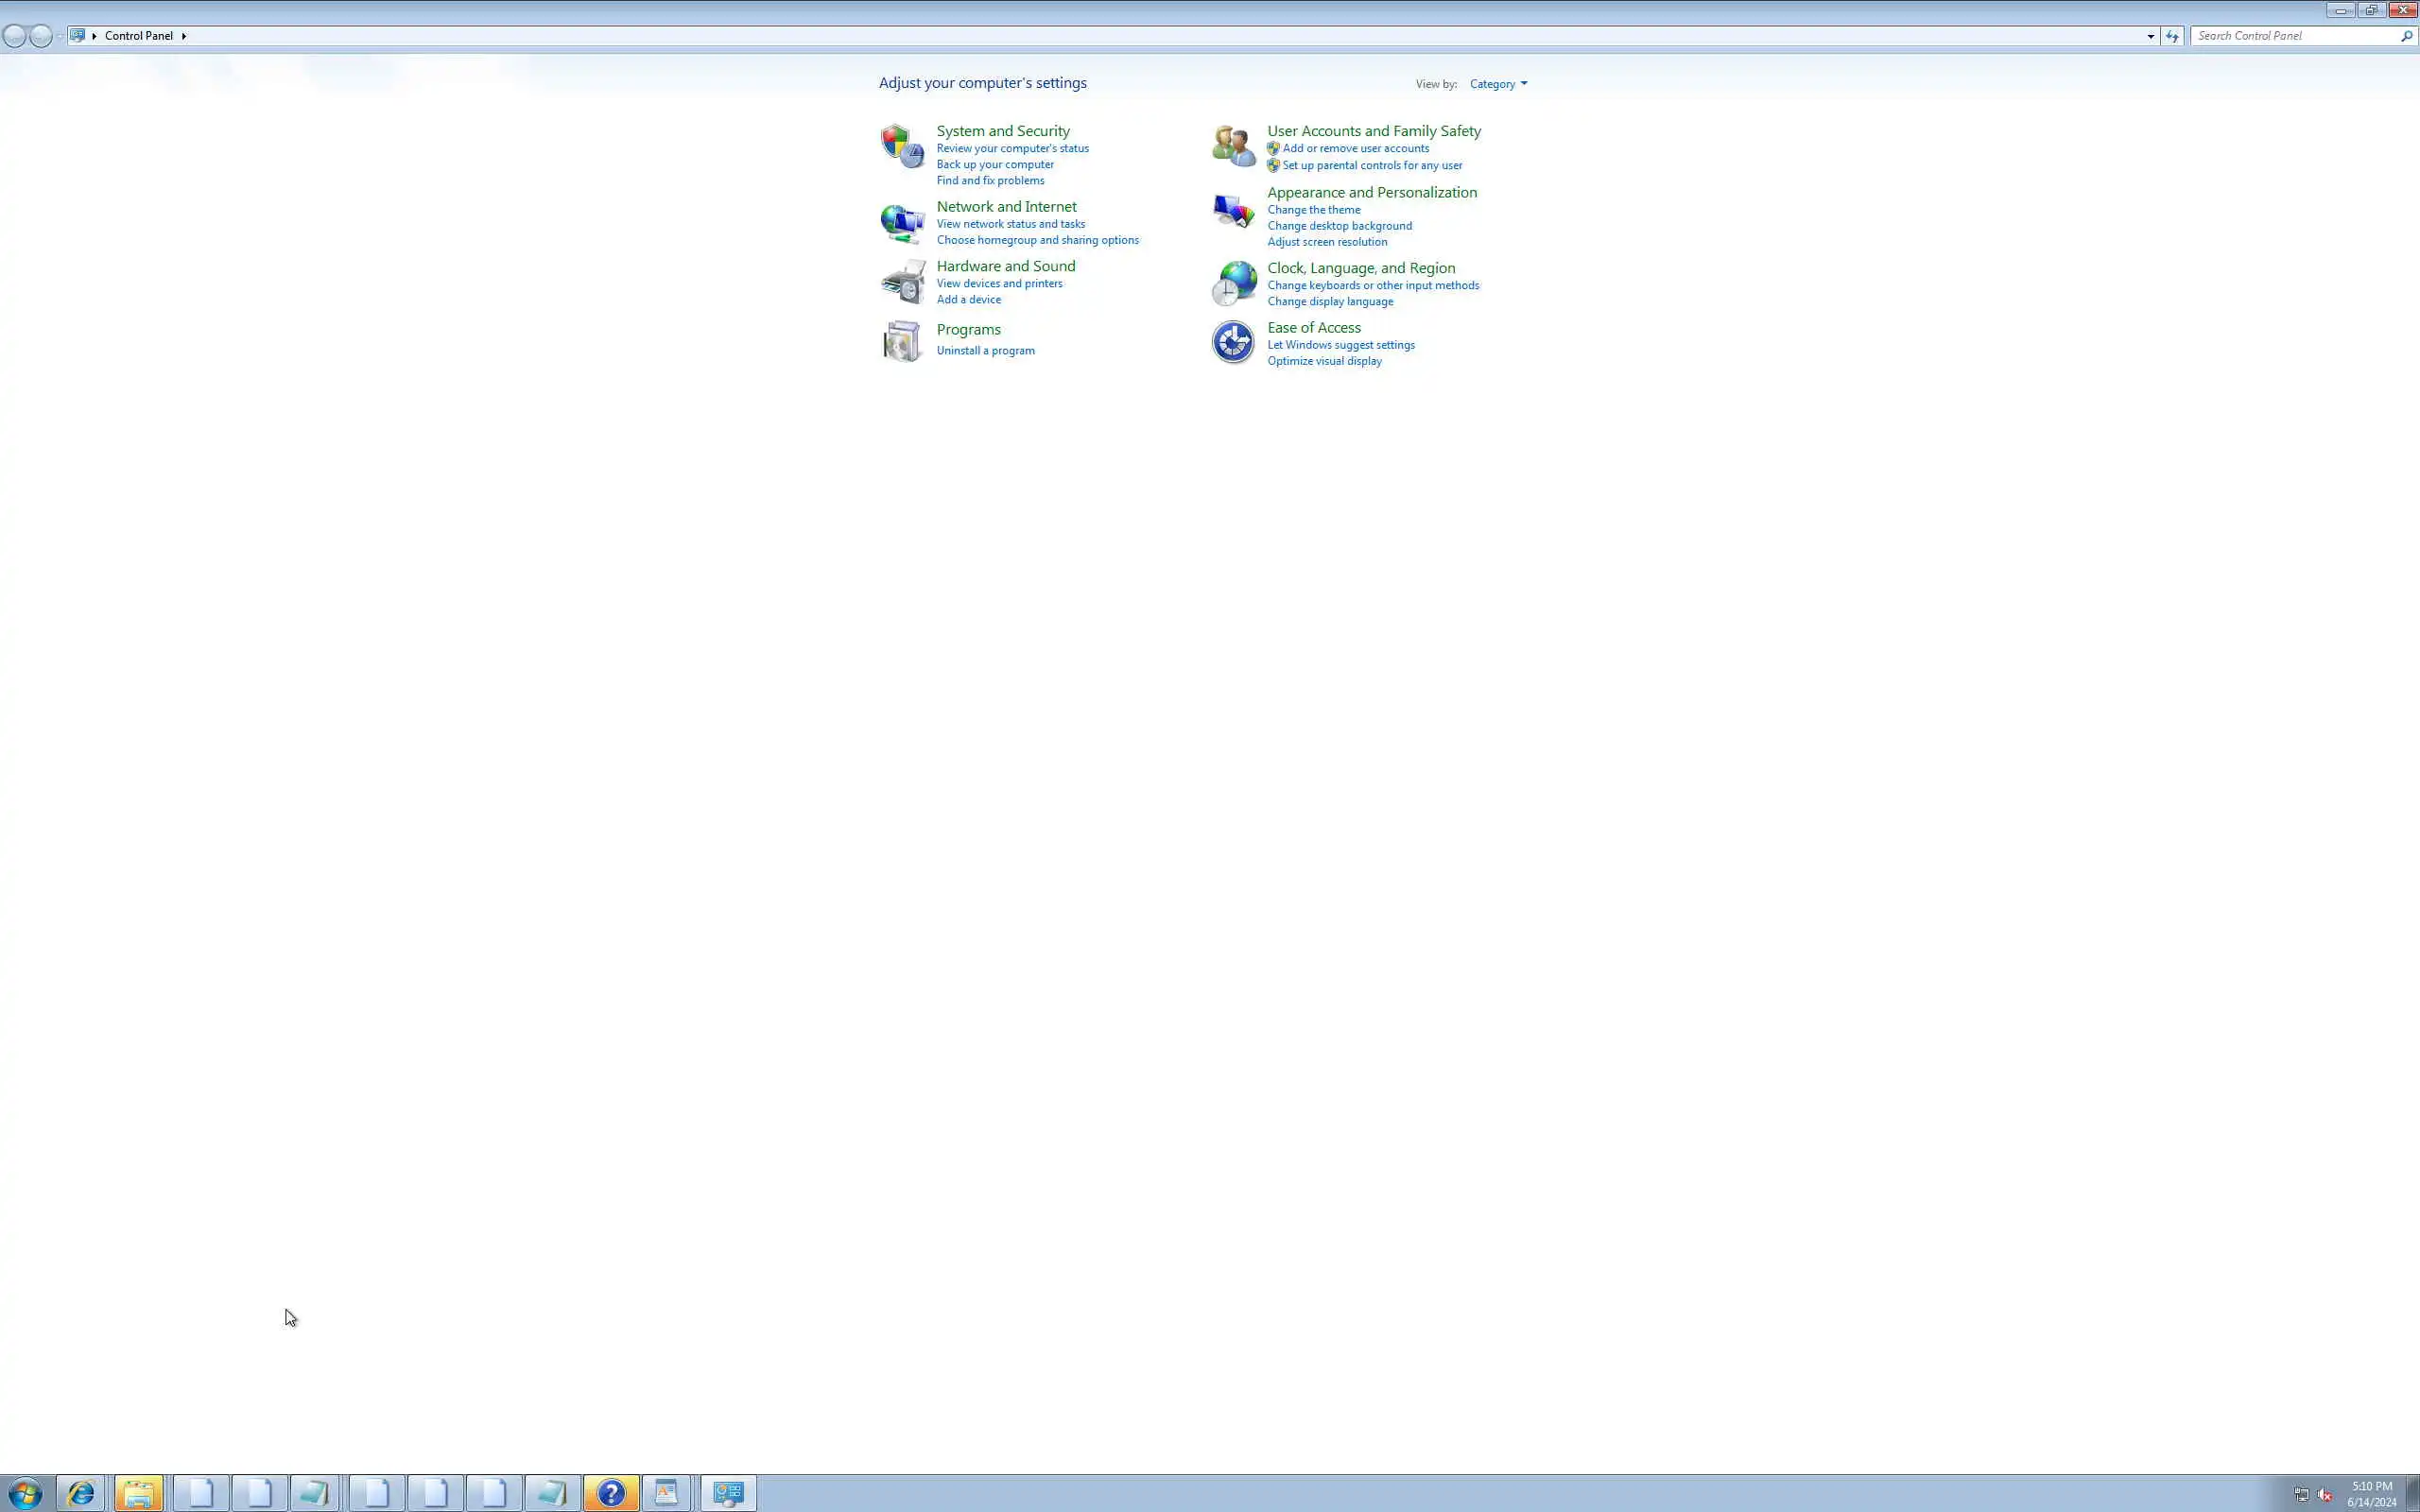Click the Appearance and Personalization icon
This screenshot has height=1512, width=2420.
pyautogui.click(x=1233, y=211)
